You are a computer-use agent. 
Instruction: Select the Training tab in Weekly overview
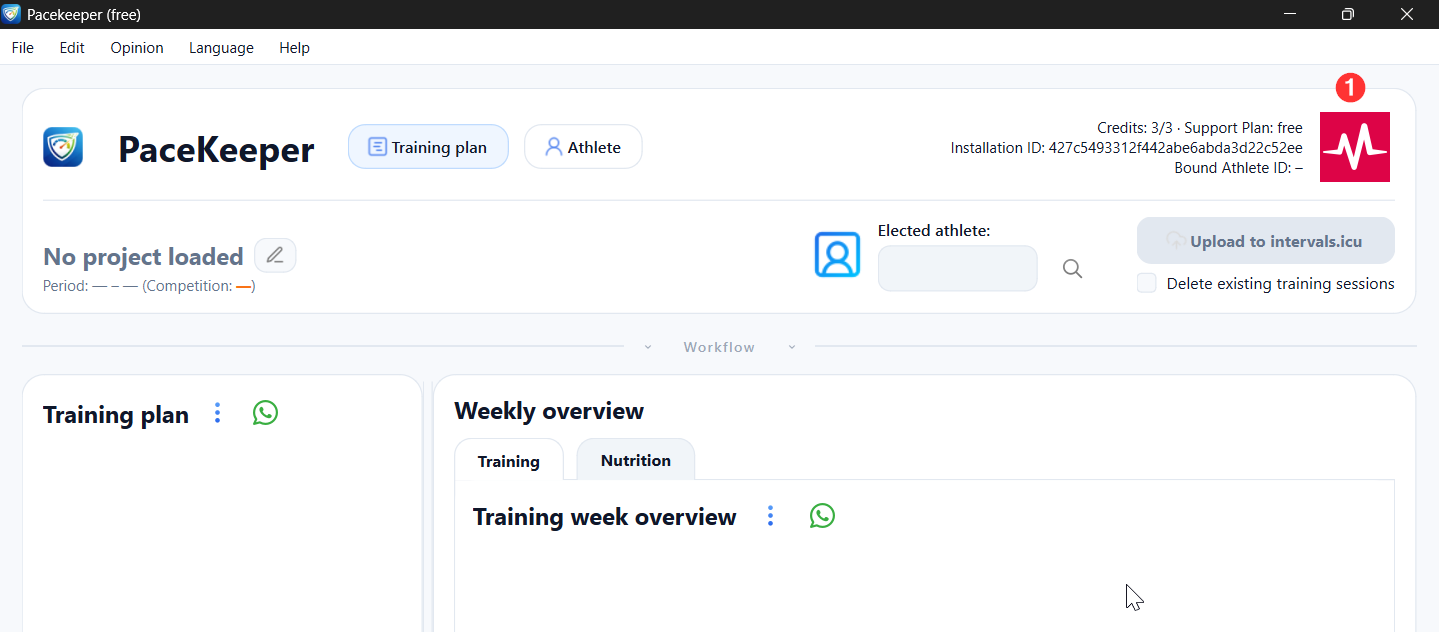508,461
